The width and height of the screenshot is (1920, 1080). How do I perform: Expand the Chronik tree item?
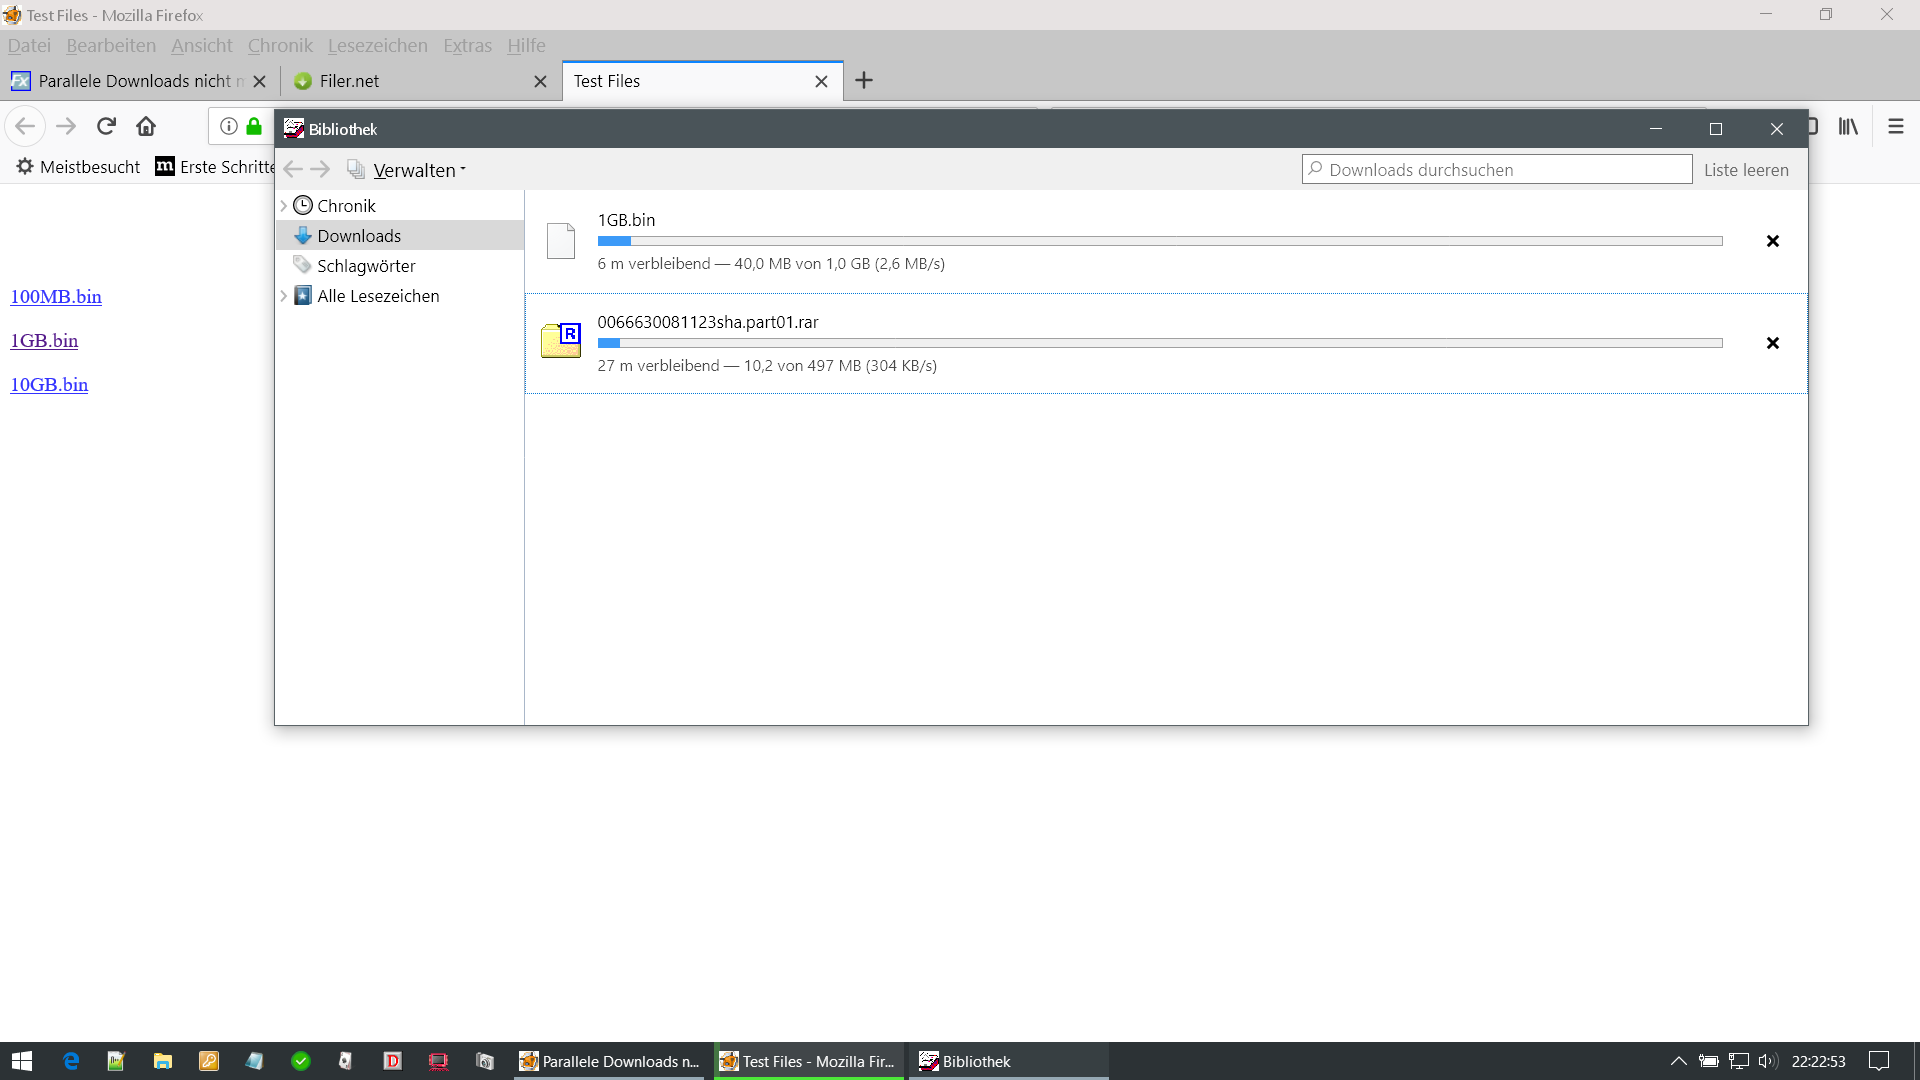(x=284, y=206)
